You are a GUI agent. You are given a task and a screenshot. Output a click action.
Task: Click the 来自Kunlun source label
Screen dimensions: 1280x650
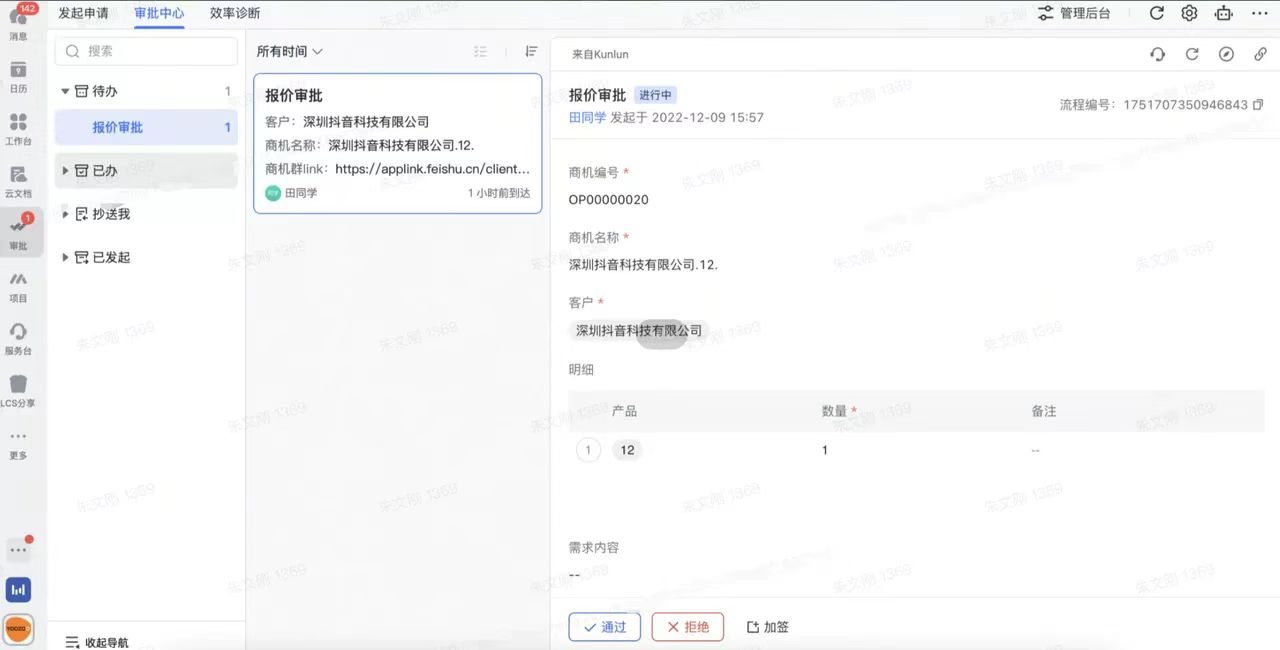[x=600, y=54]
